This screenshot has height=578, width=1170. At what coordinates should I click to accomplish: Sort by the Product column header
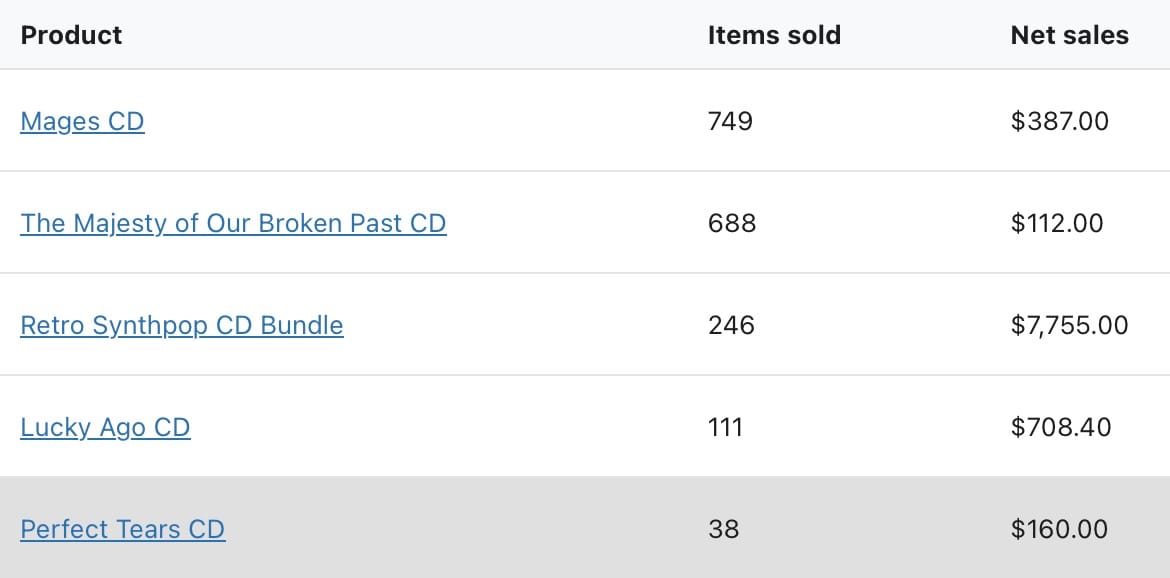[x=71, y=35]
